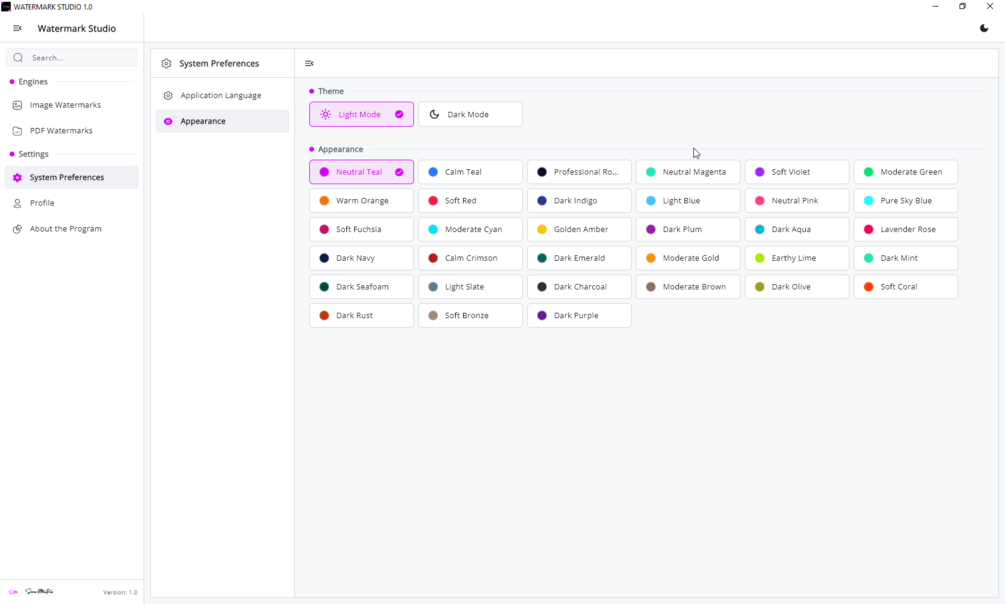The width and height of the screenshot is (1005, 604).
Task: Select the Light Mode theme option
Action: point(361,114)
